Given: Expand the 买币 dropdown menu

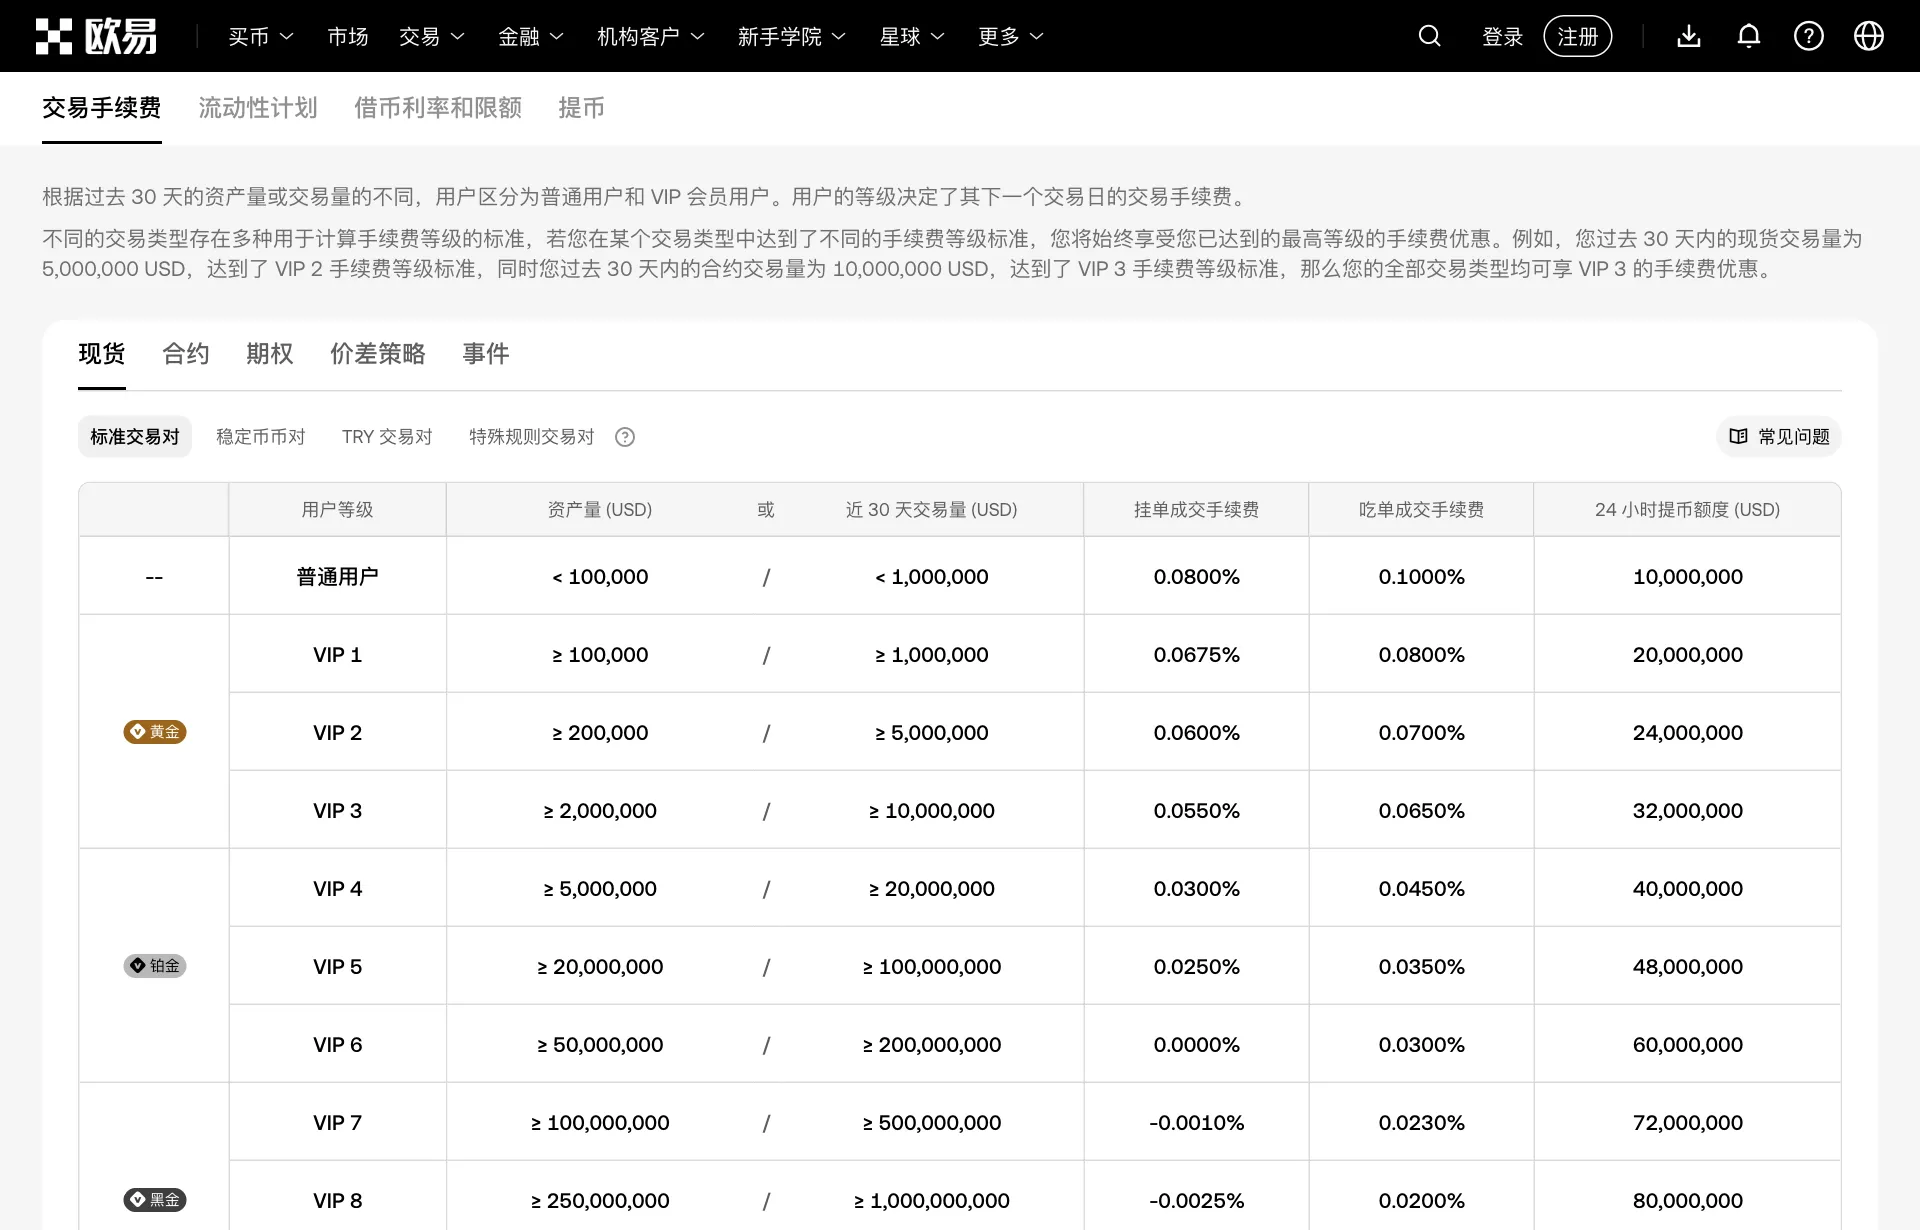Looking at the screenshot, I should pyautogui.click(x=261, y=36).
